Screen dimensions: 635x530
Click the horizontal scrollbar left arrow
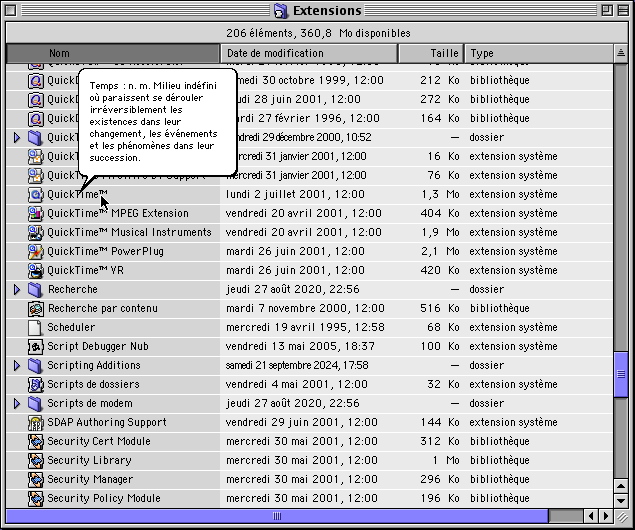pos(591,516)
